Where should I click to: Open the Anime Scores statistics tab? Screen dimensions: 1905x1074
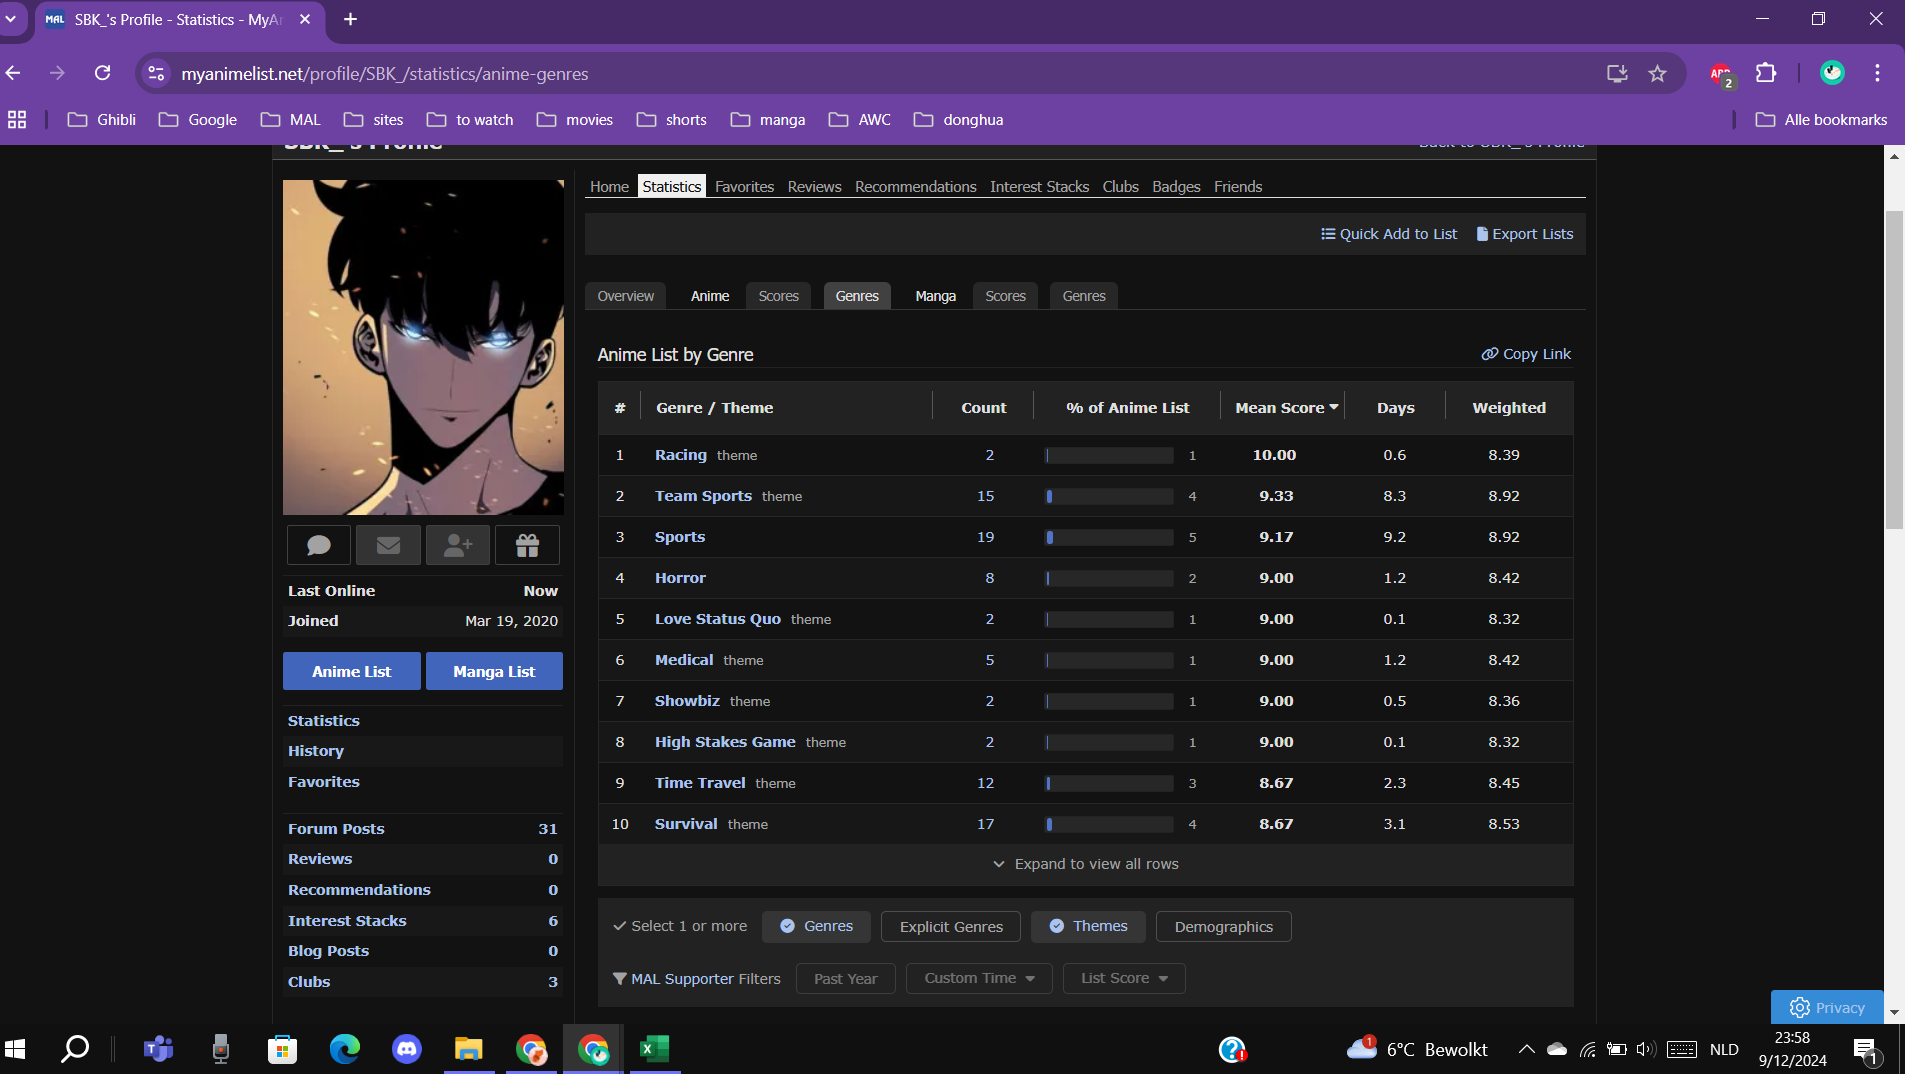(x=778, y=296)
